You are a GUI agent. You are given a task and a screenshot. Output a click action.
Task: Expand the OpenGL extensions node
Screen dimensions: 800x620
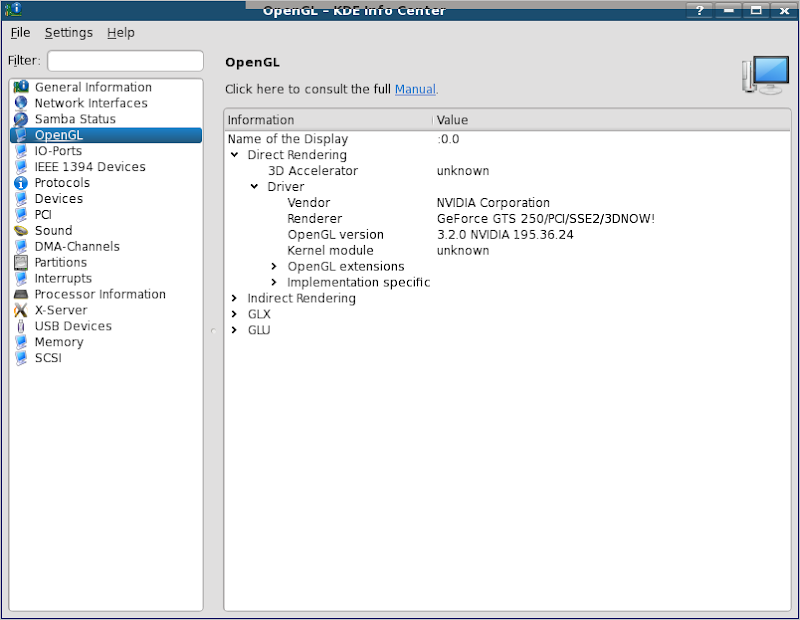point(275,267)
